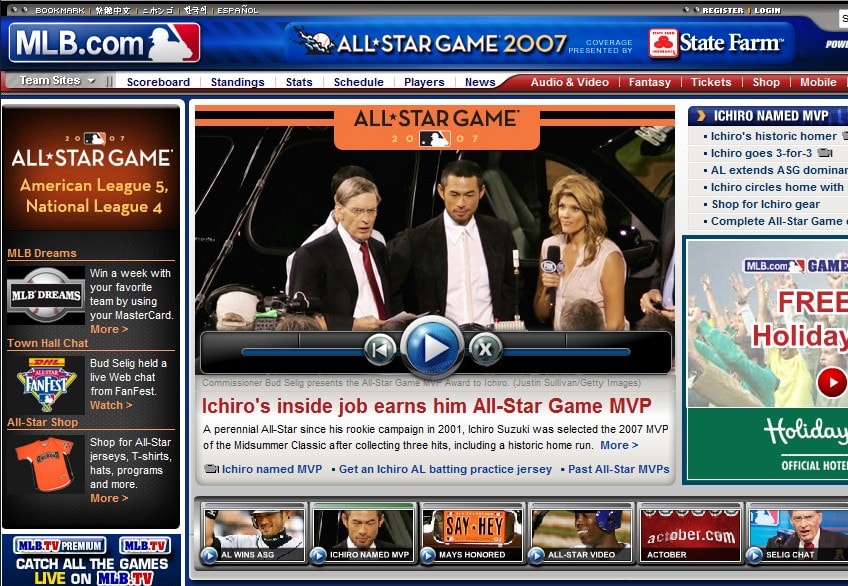Click More under MLB Dreams
The image size is (848, 586).
tap(109, 329)
